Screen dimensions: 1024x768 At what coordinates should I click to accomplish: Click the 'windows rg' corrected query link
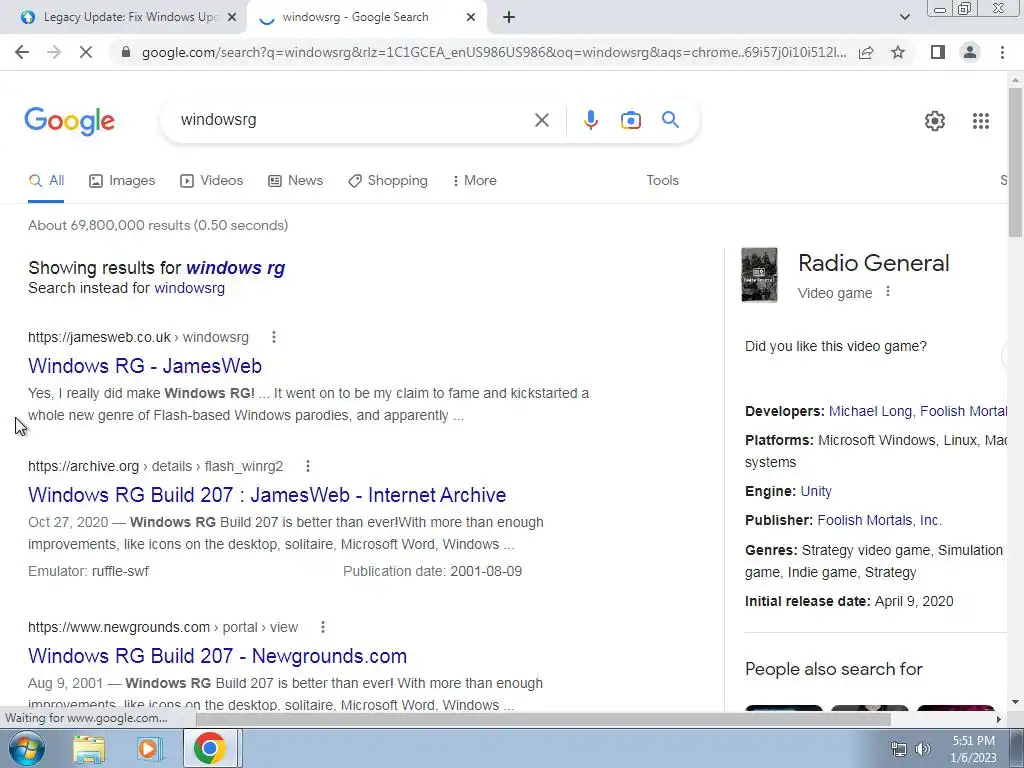click(x=236, y=268)
